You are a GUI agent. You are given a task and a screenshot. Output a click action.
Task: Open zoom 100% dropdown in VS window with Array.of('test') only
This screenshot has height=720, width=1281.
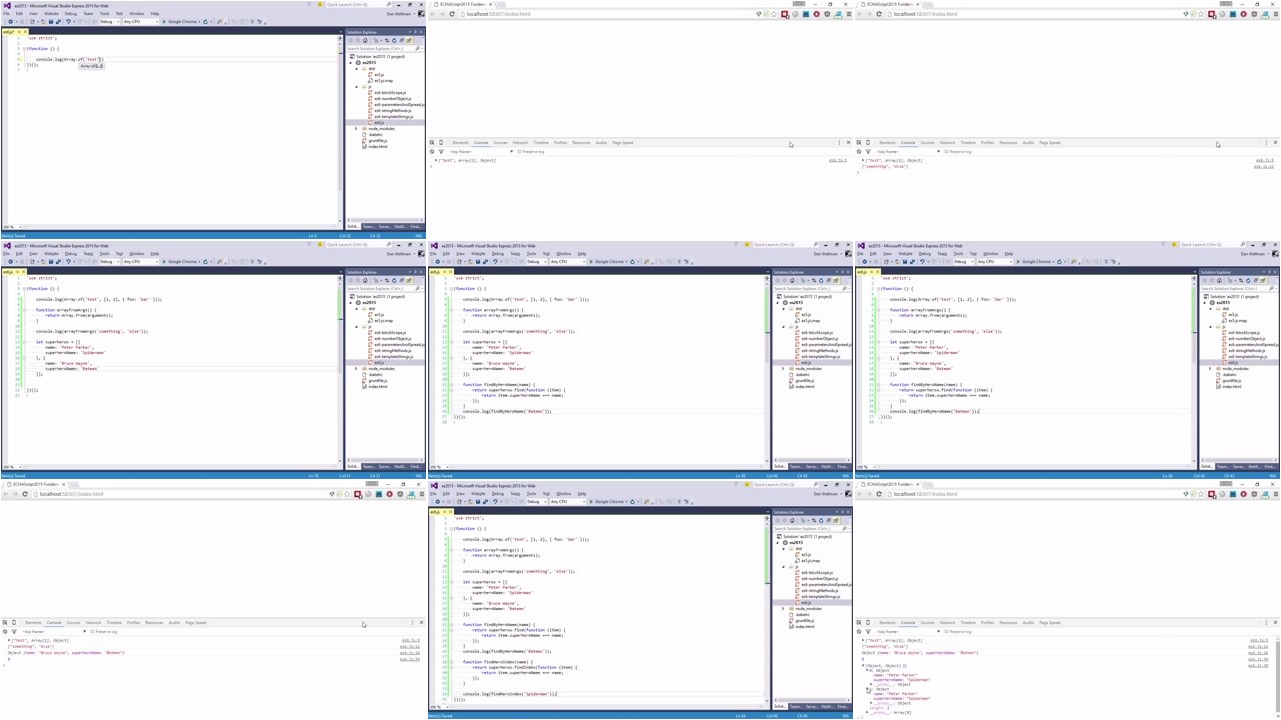pos(12,227)
